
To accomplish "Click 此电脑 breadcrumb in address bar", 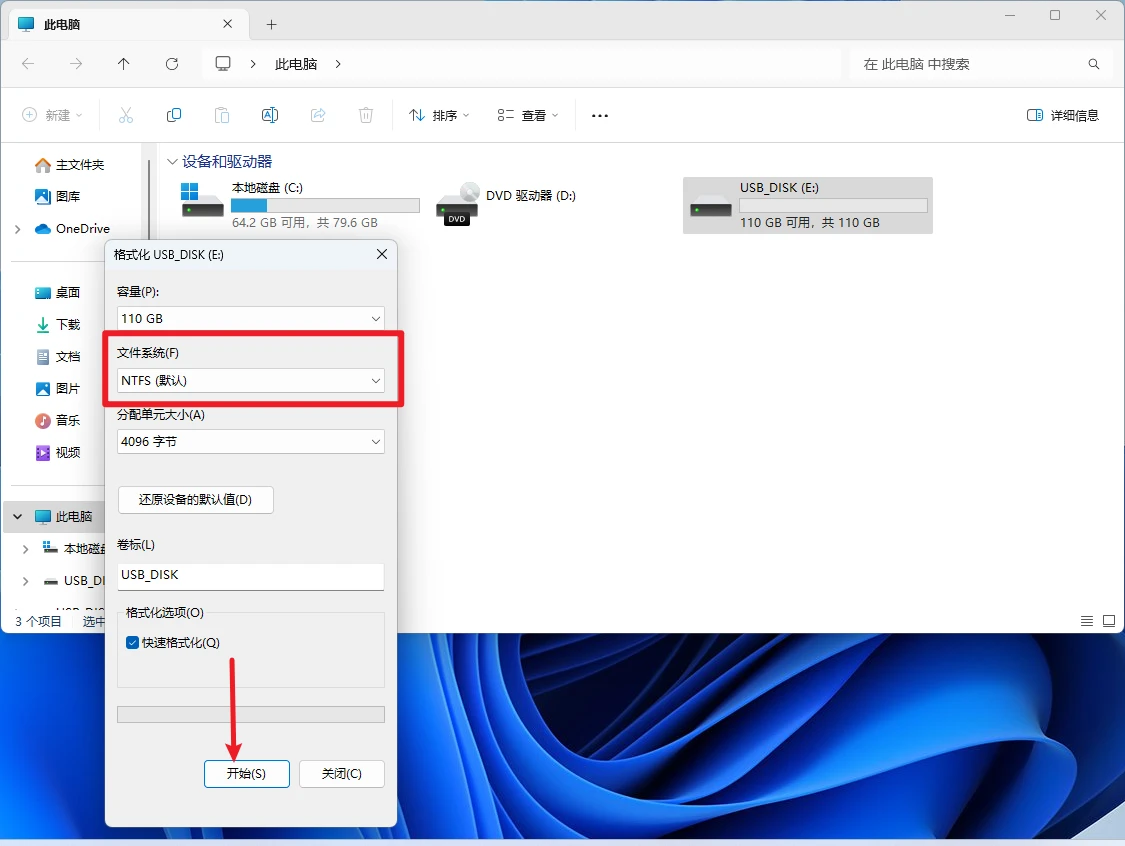I will tap(296, 64).
